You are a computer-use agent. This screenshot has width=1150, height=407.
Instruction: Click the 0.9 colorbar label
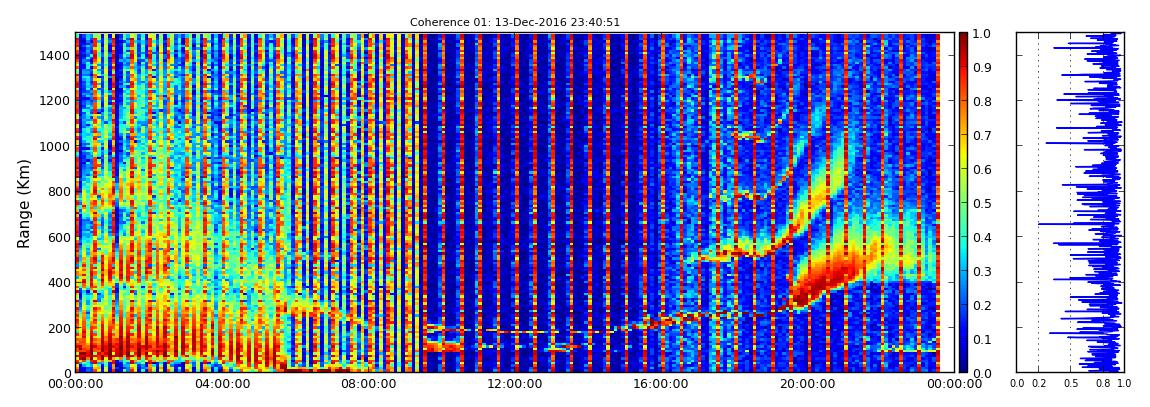tap(984, 67)
